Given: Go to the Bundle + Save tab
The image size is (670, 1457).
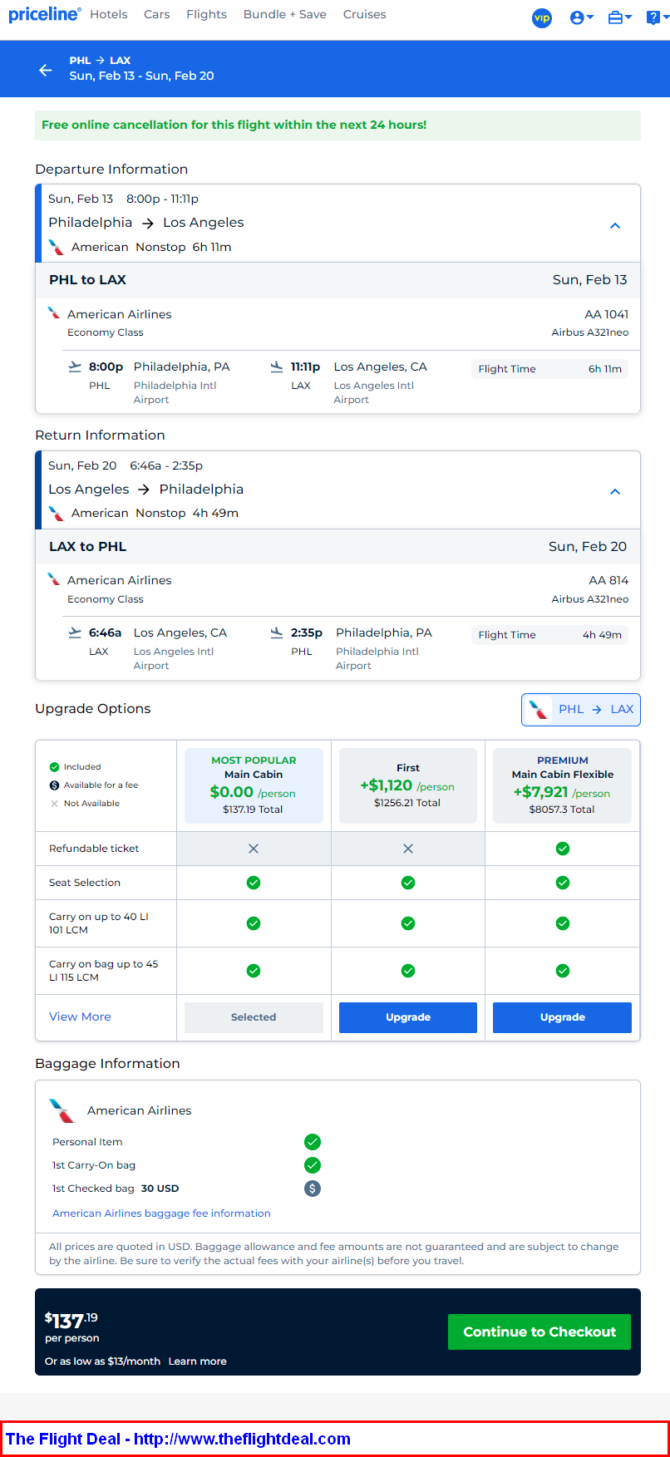Looking at the screenshot, I should [x=285, y=15].
